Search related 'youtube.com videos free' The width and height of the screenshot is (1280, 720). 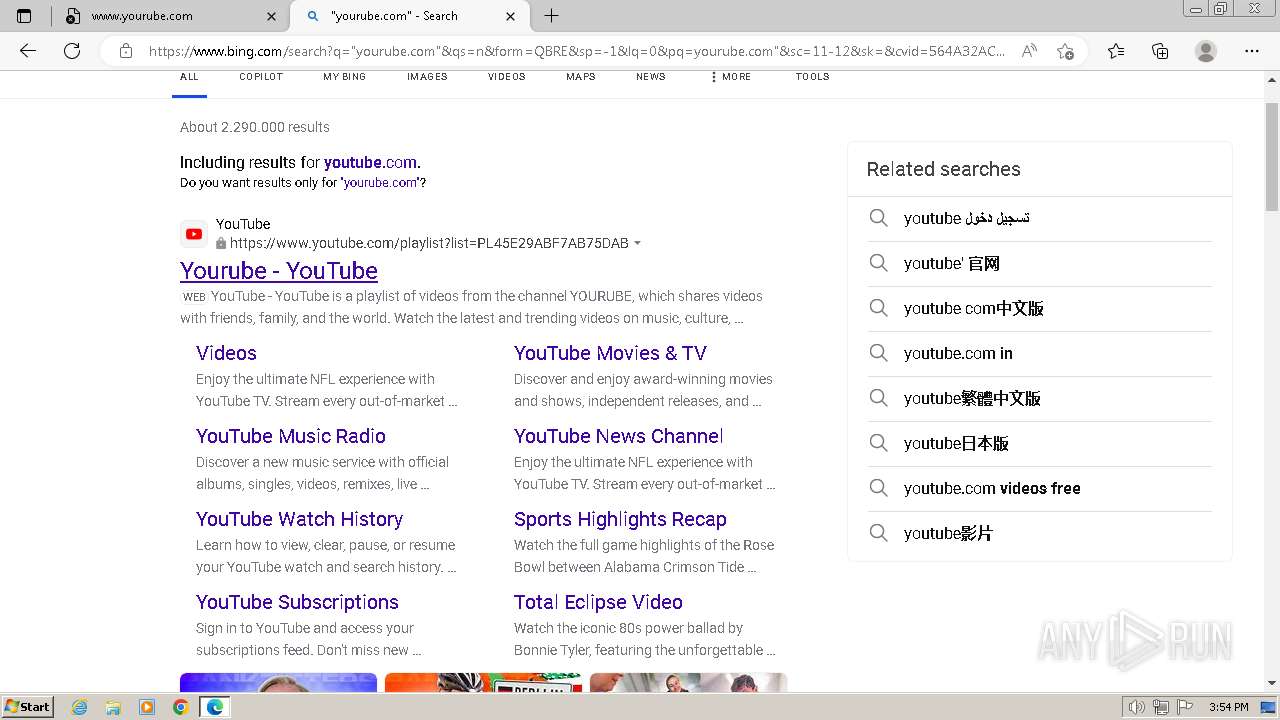[1040, 488]
